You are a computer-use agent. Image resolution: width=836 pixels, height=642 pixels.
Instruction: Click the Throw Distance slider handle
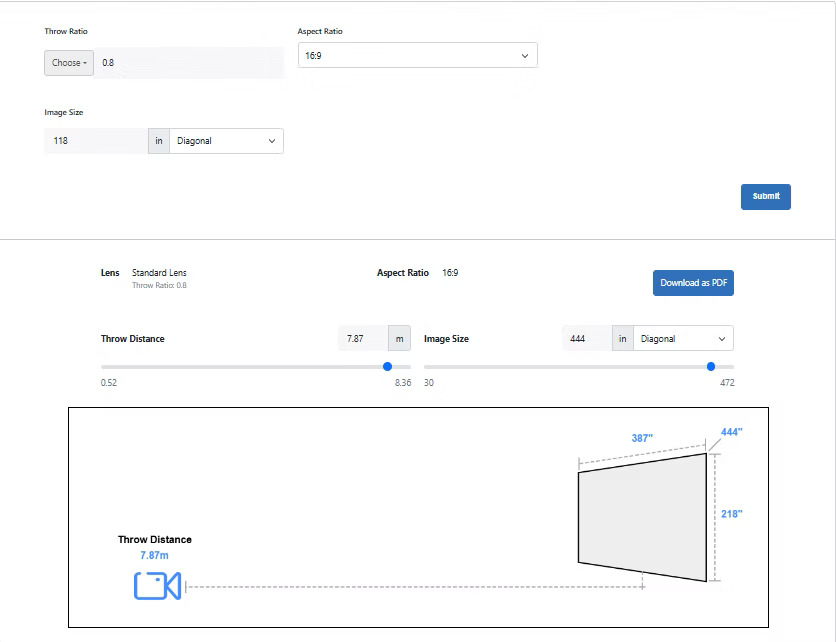click(x=388, y=367)
